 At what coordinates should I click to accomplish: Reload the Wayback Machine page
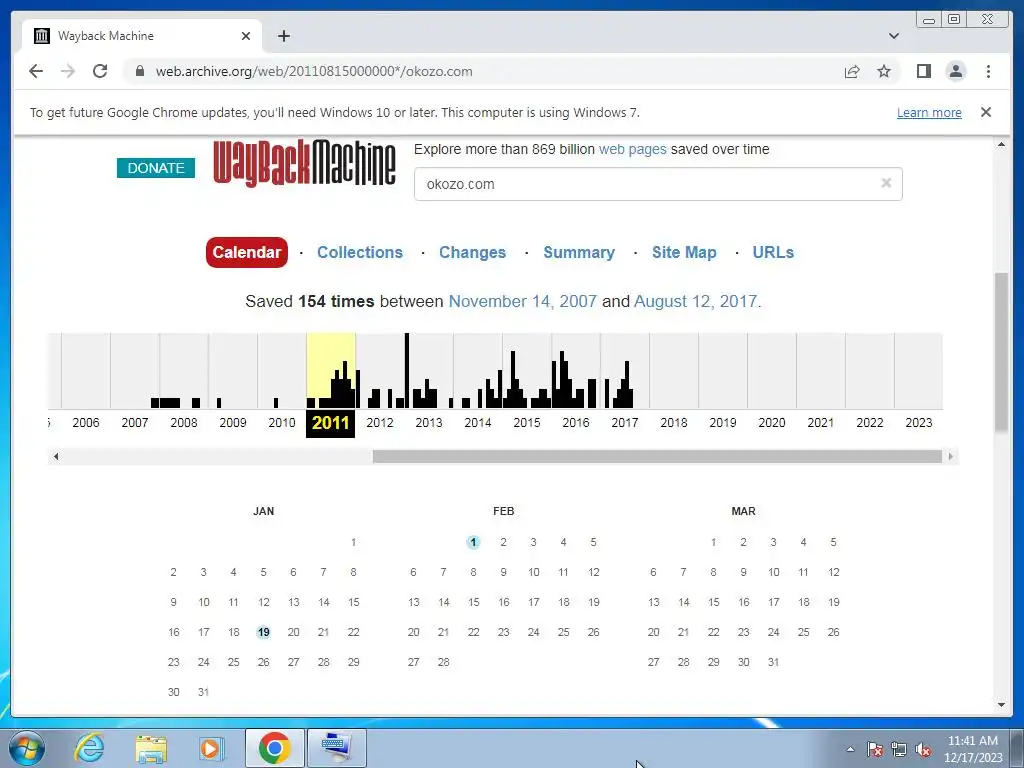pyautogui.click(x=100, y=71)
